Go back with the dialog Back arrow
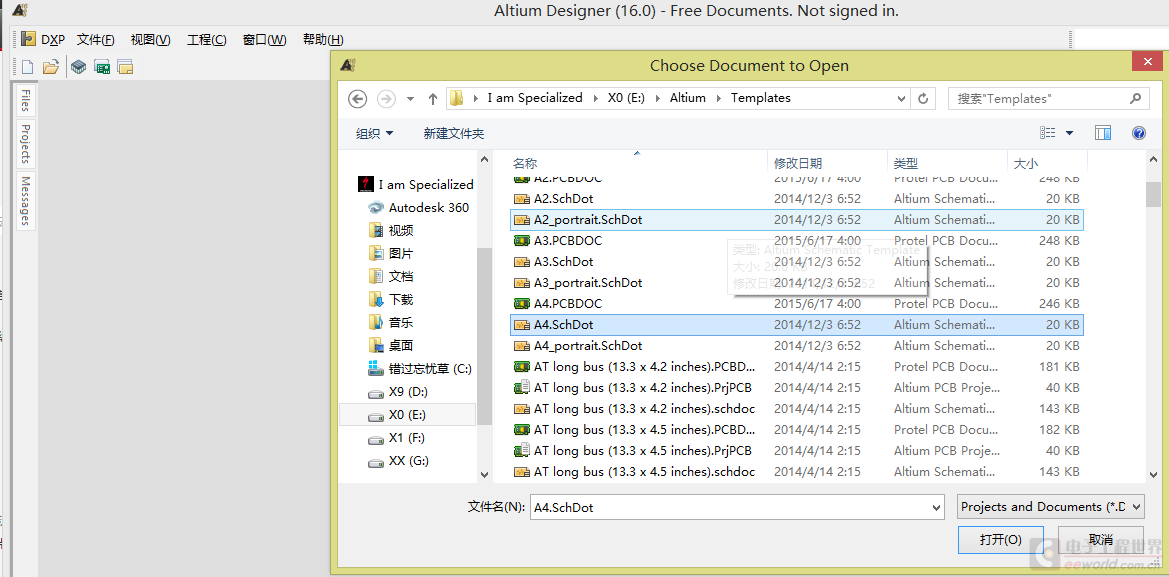 pyautogui.click(x=358, y=98)
